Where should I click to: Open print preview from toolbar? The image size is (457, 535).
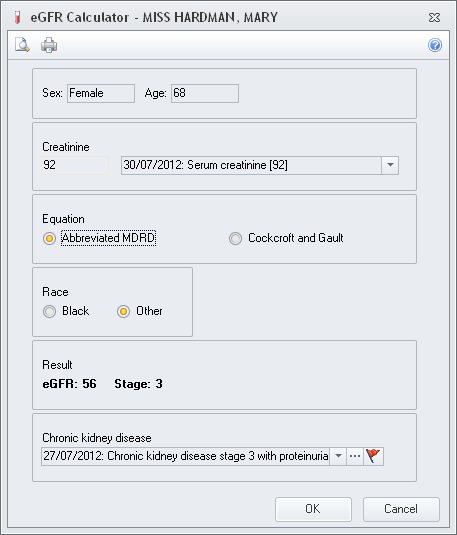[x=22, y=45]
